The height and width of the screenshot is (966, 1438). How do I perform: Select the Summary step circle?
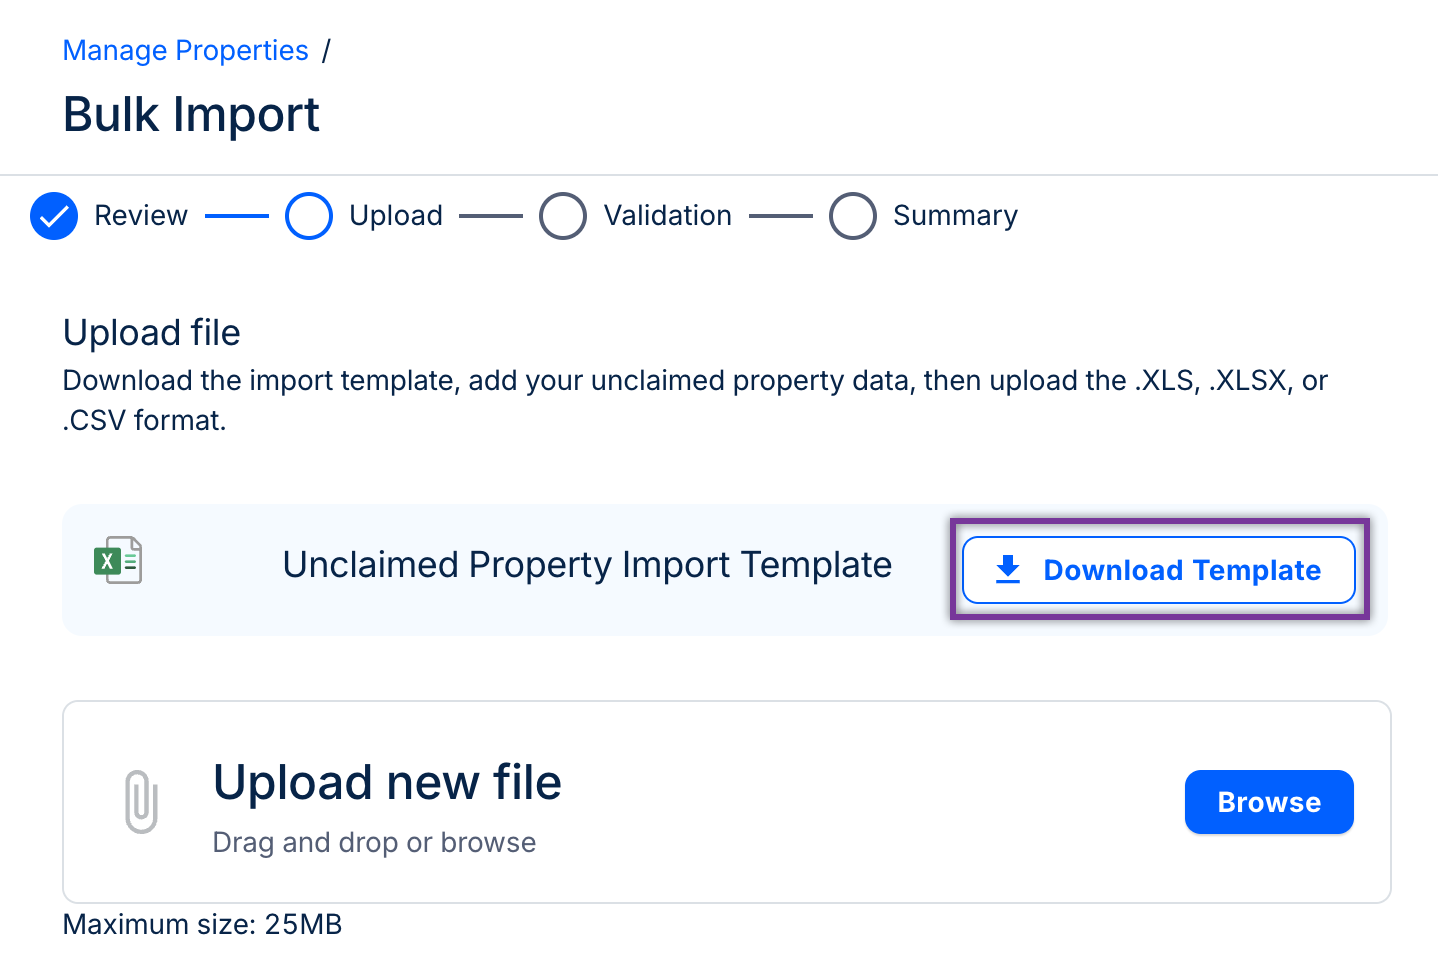853,216
